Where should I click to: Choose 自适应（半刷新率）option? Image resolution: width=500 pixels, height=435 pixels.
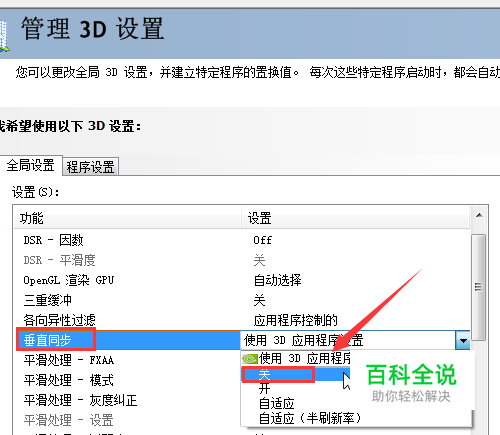[x=310, y=418]
